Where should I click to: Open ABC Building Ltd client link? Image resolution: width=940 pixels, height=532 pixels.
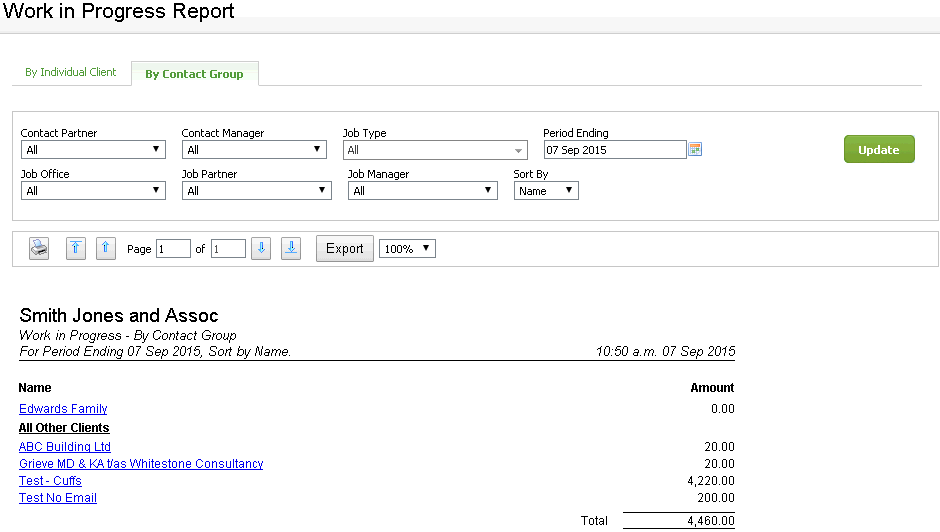(x=65, y=447)
